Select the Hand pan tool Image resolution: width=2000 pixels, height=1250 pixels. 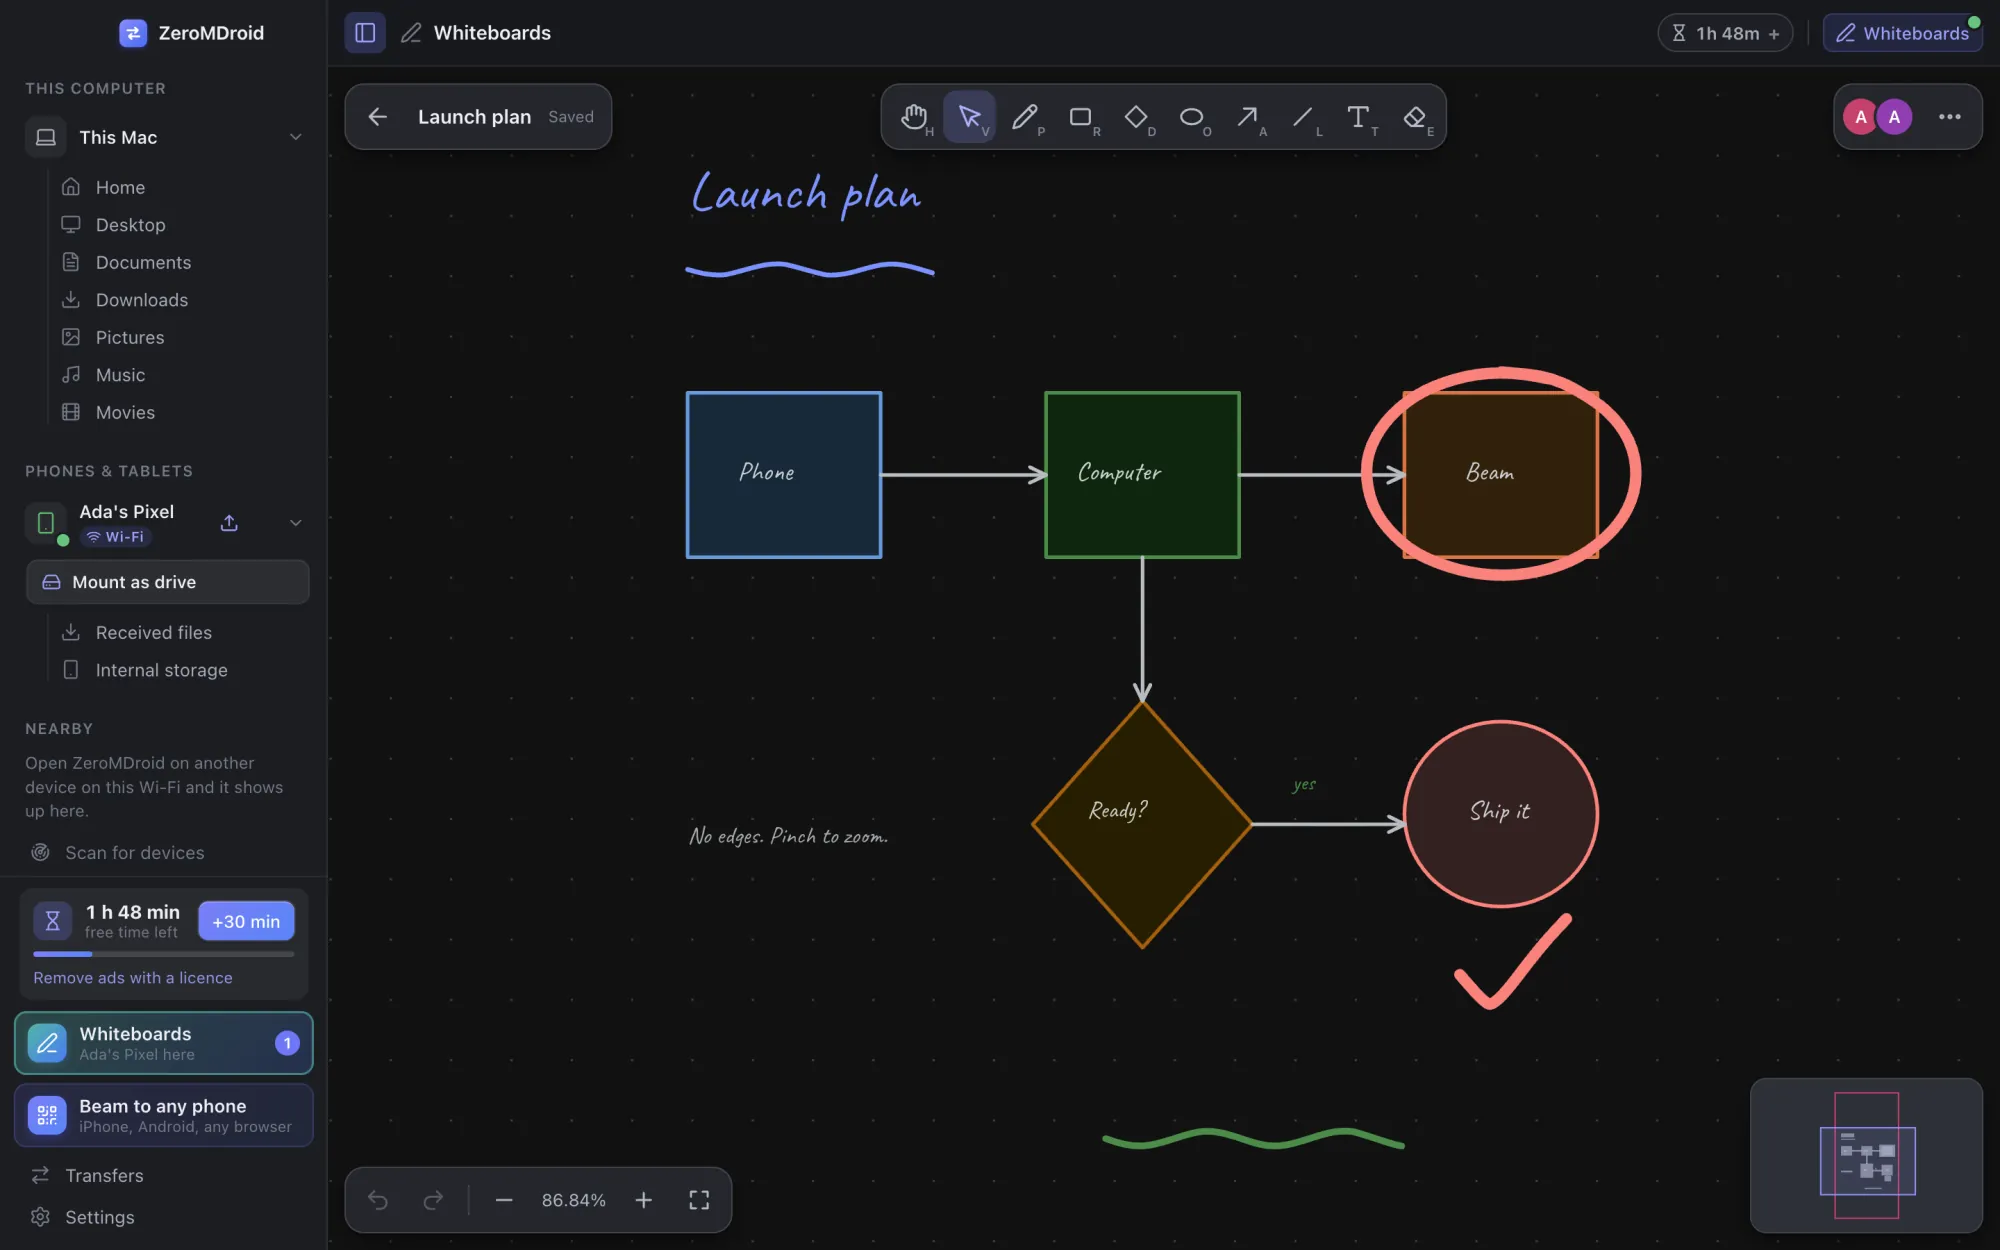click(x=914, y=117)
